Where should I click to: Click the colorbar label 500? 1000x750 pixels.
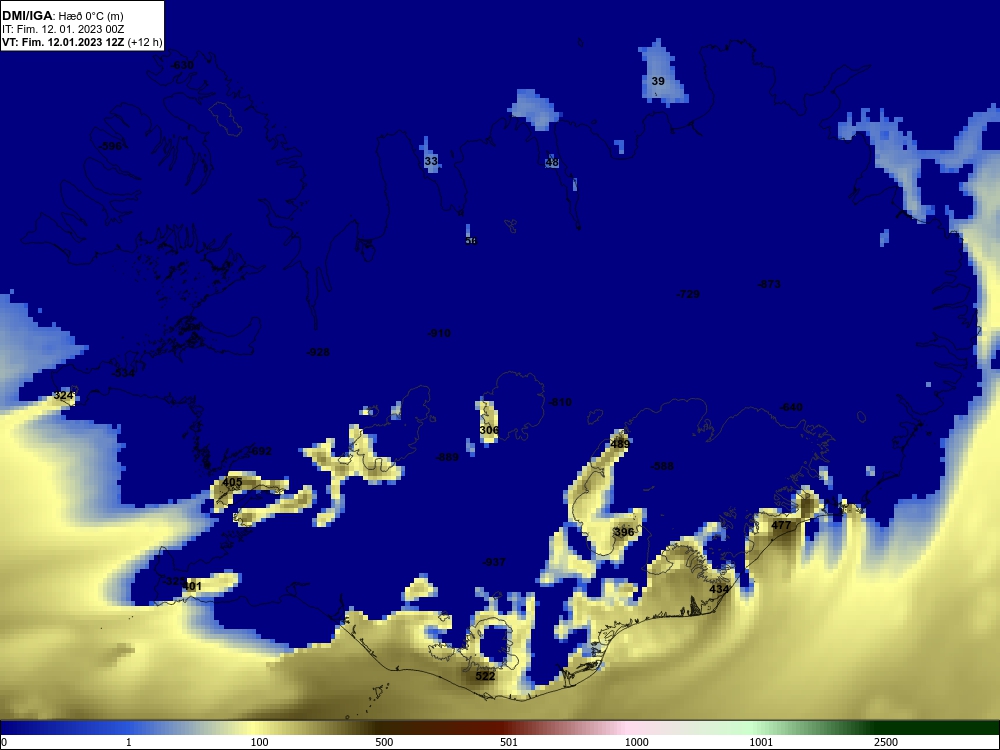point(384,742)
